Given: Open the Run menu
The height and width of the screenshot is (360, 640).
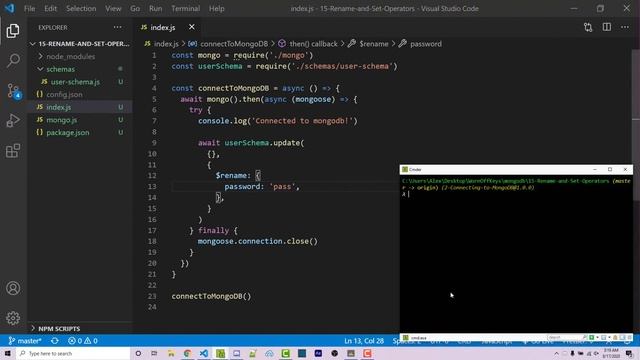Looking at the screenshot, I should [156, 8].
